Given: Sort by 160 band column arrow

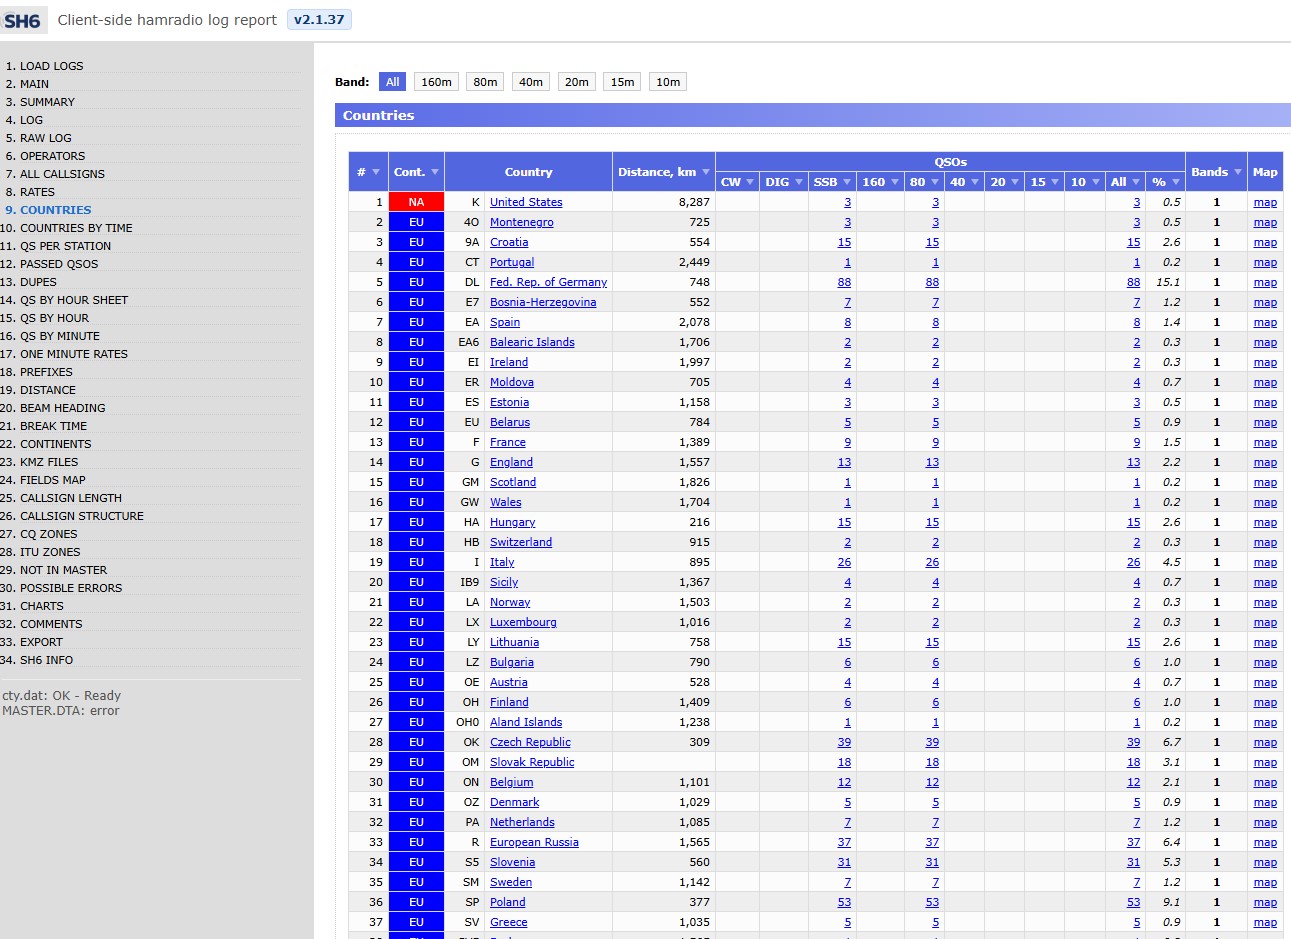Looking at the screenshot, I should tap(894, 182).
